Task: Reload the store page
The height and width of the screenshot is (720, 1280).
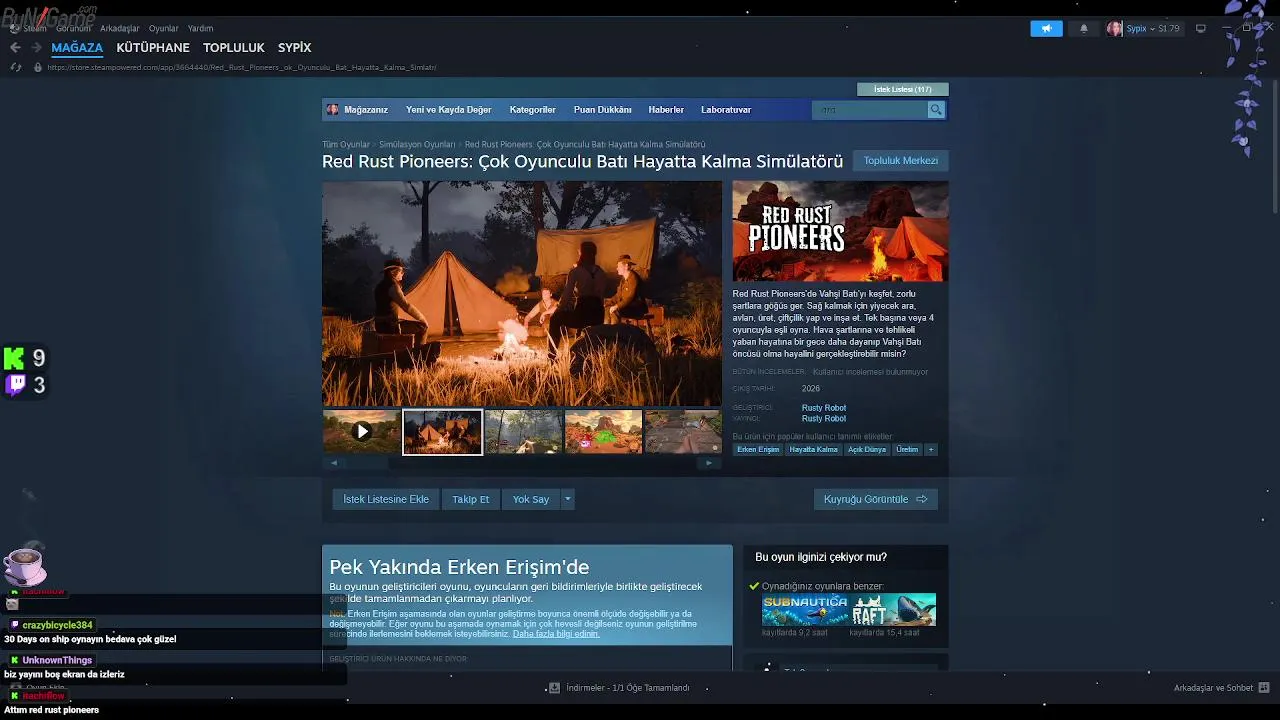Action: [x=15, y=67]
